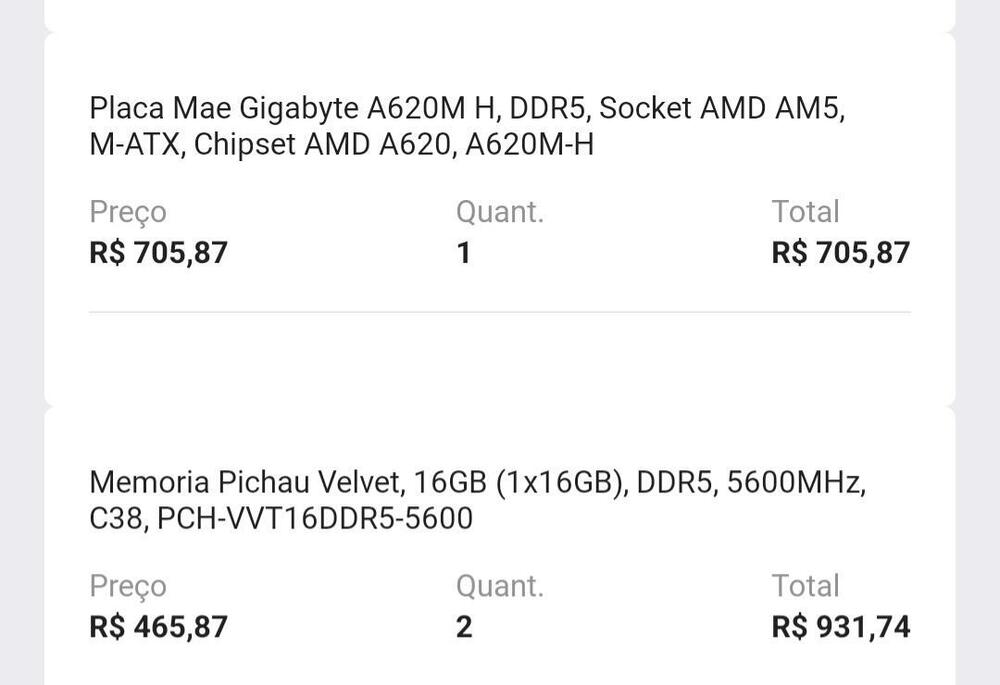Click the quantity value 2
Viewport: 1000px width, 685px height.
tap(464, 627)
